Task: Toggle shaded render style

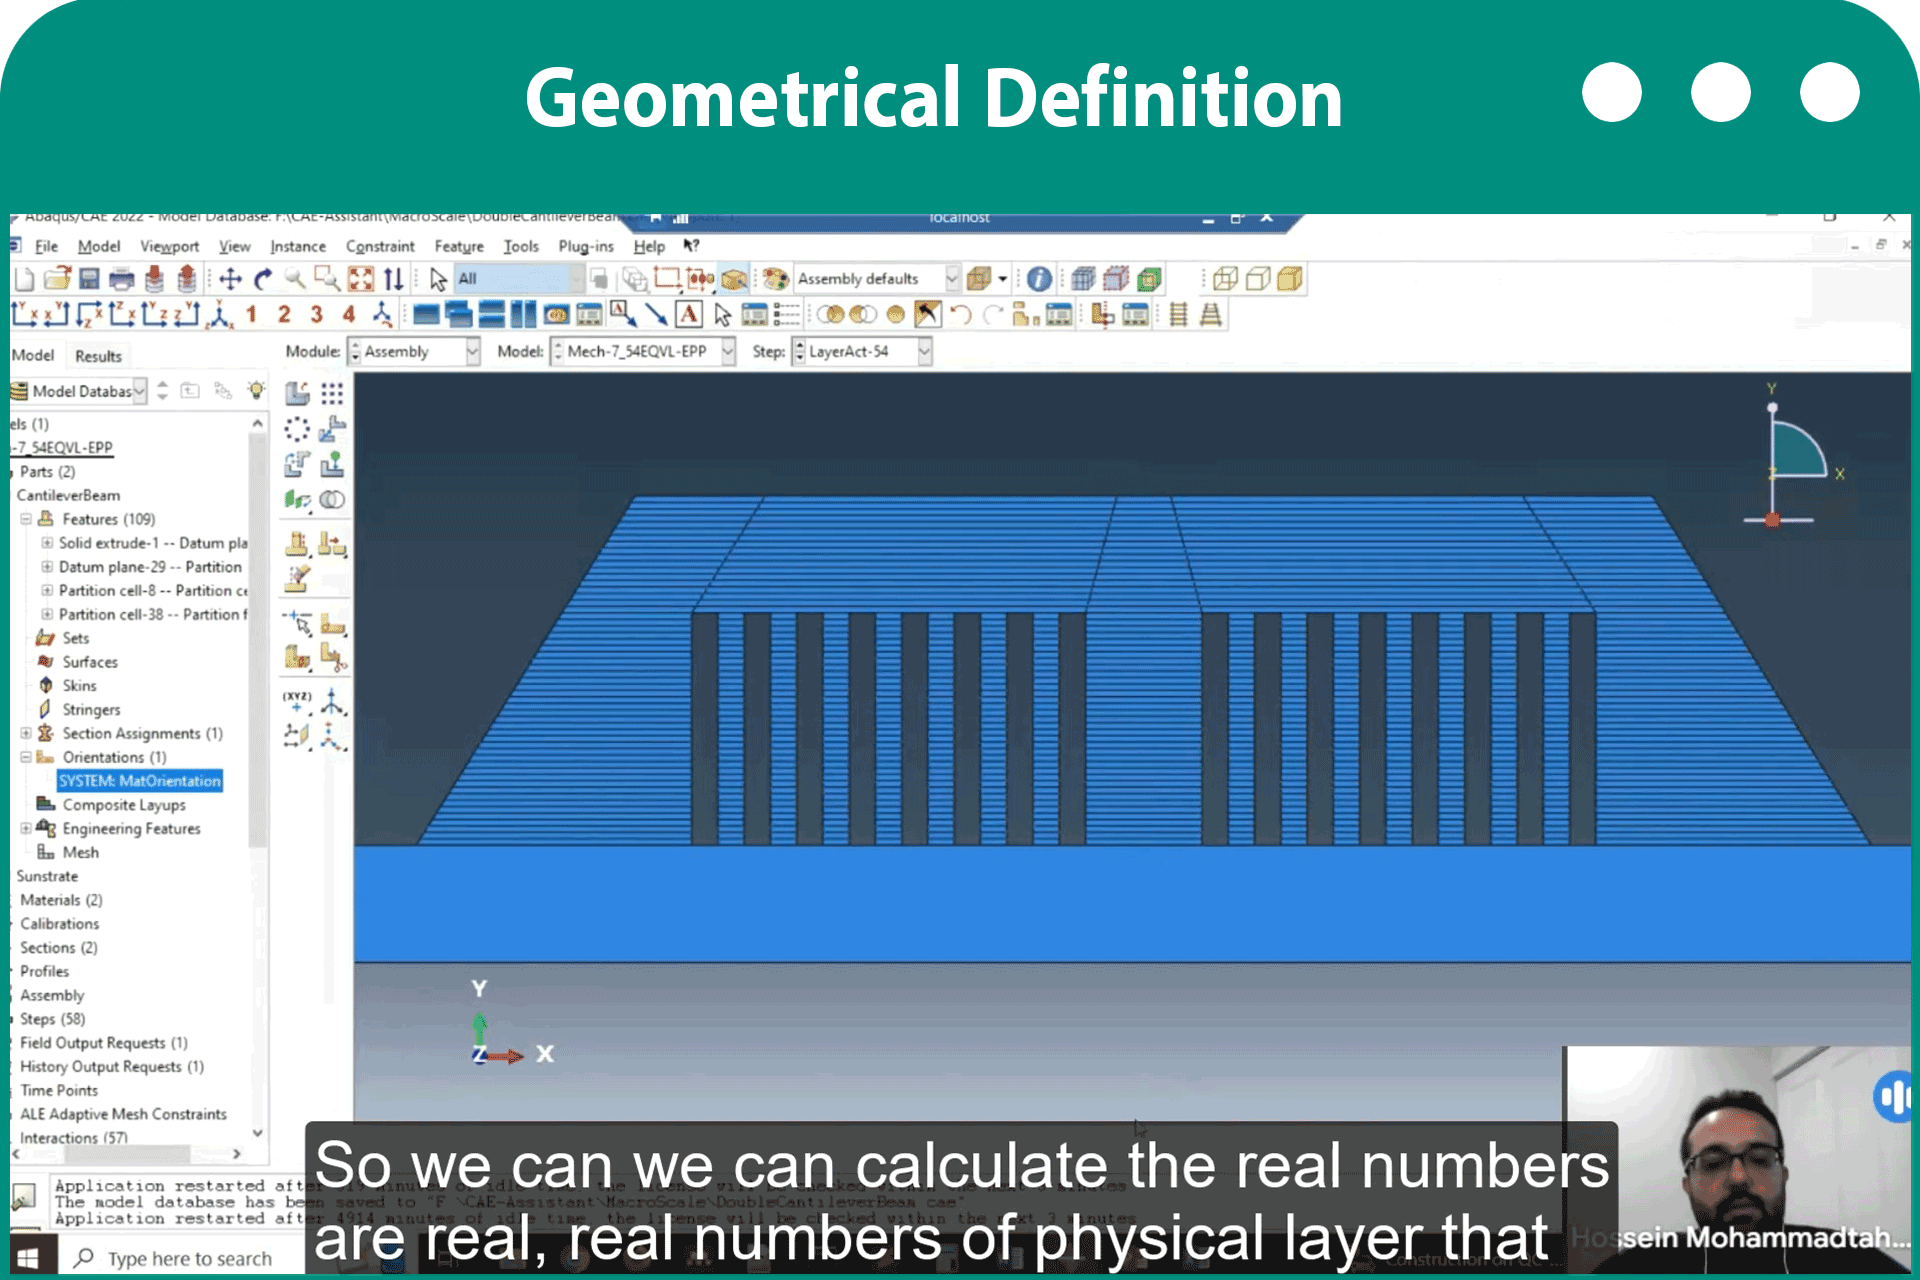Action: coord(1290,279)
